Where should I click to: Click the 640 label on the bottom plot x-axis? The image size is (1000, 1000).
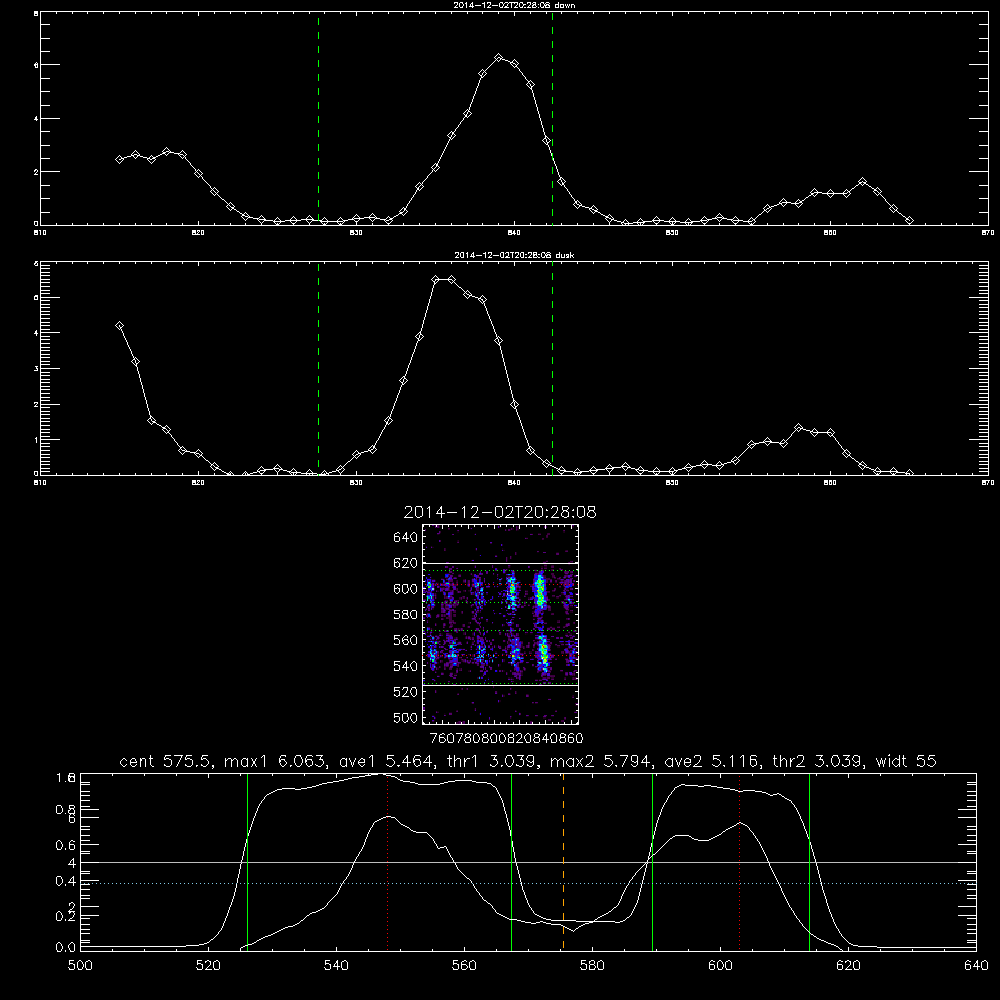(x=976, y=966)
